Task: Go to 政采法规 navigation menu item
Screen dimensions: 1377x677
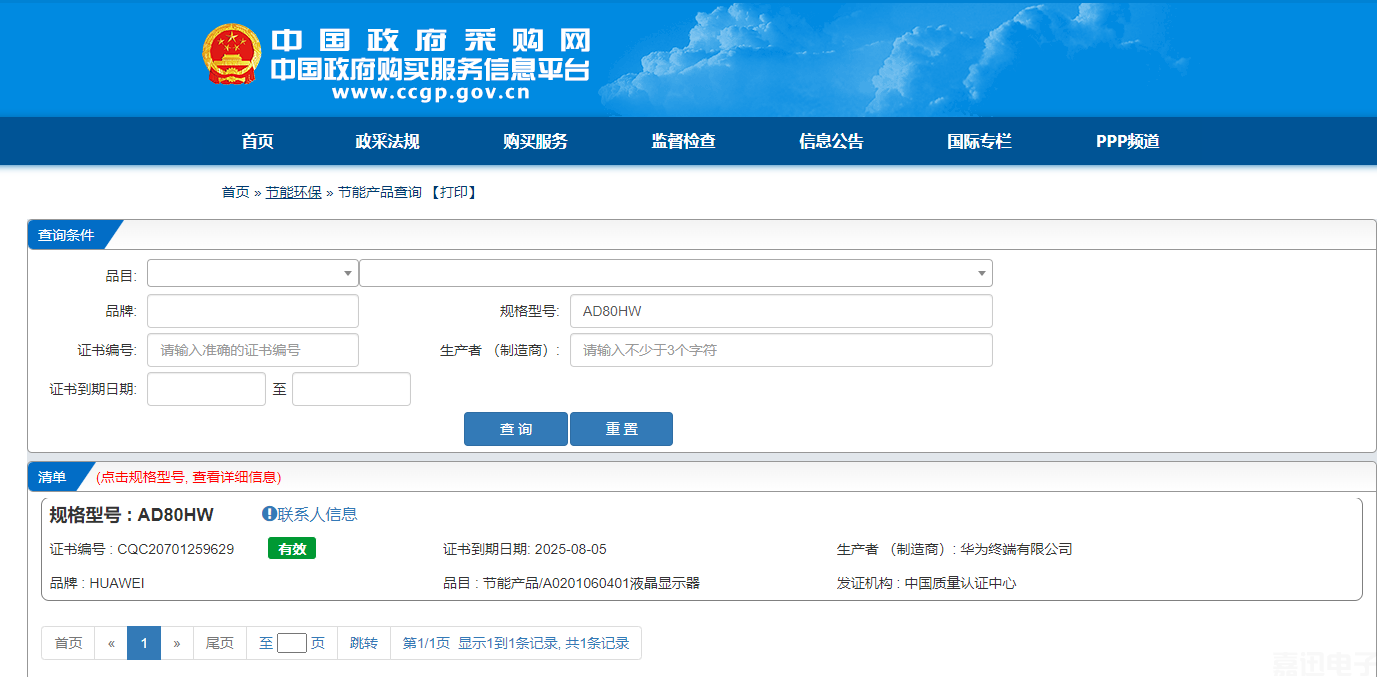Action: (387, 141)
